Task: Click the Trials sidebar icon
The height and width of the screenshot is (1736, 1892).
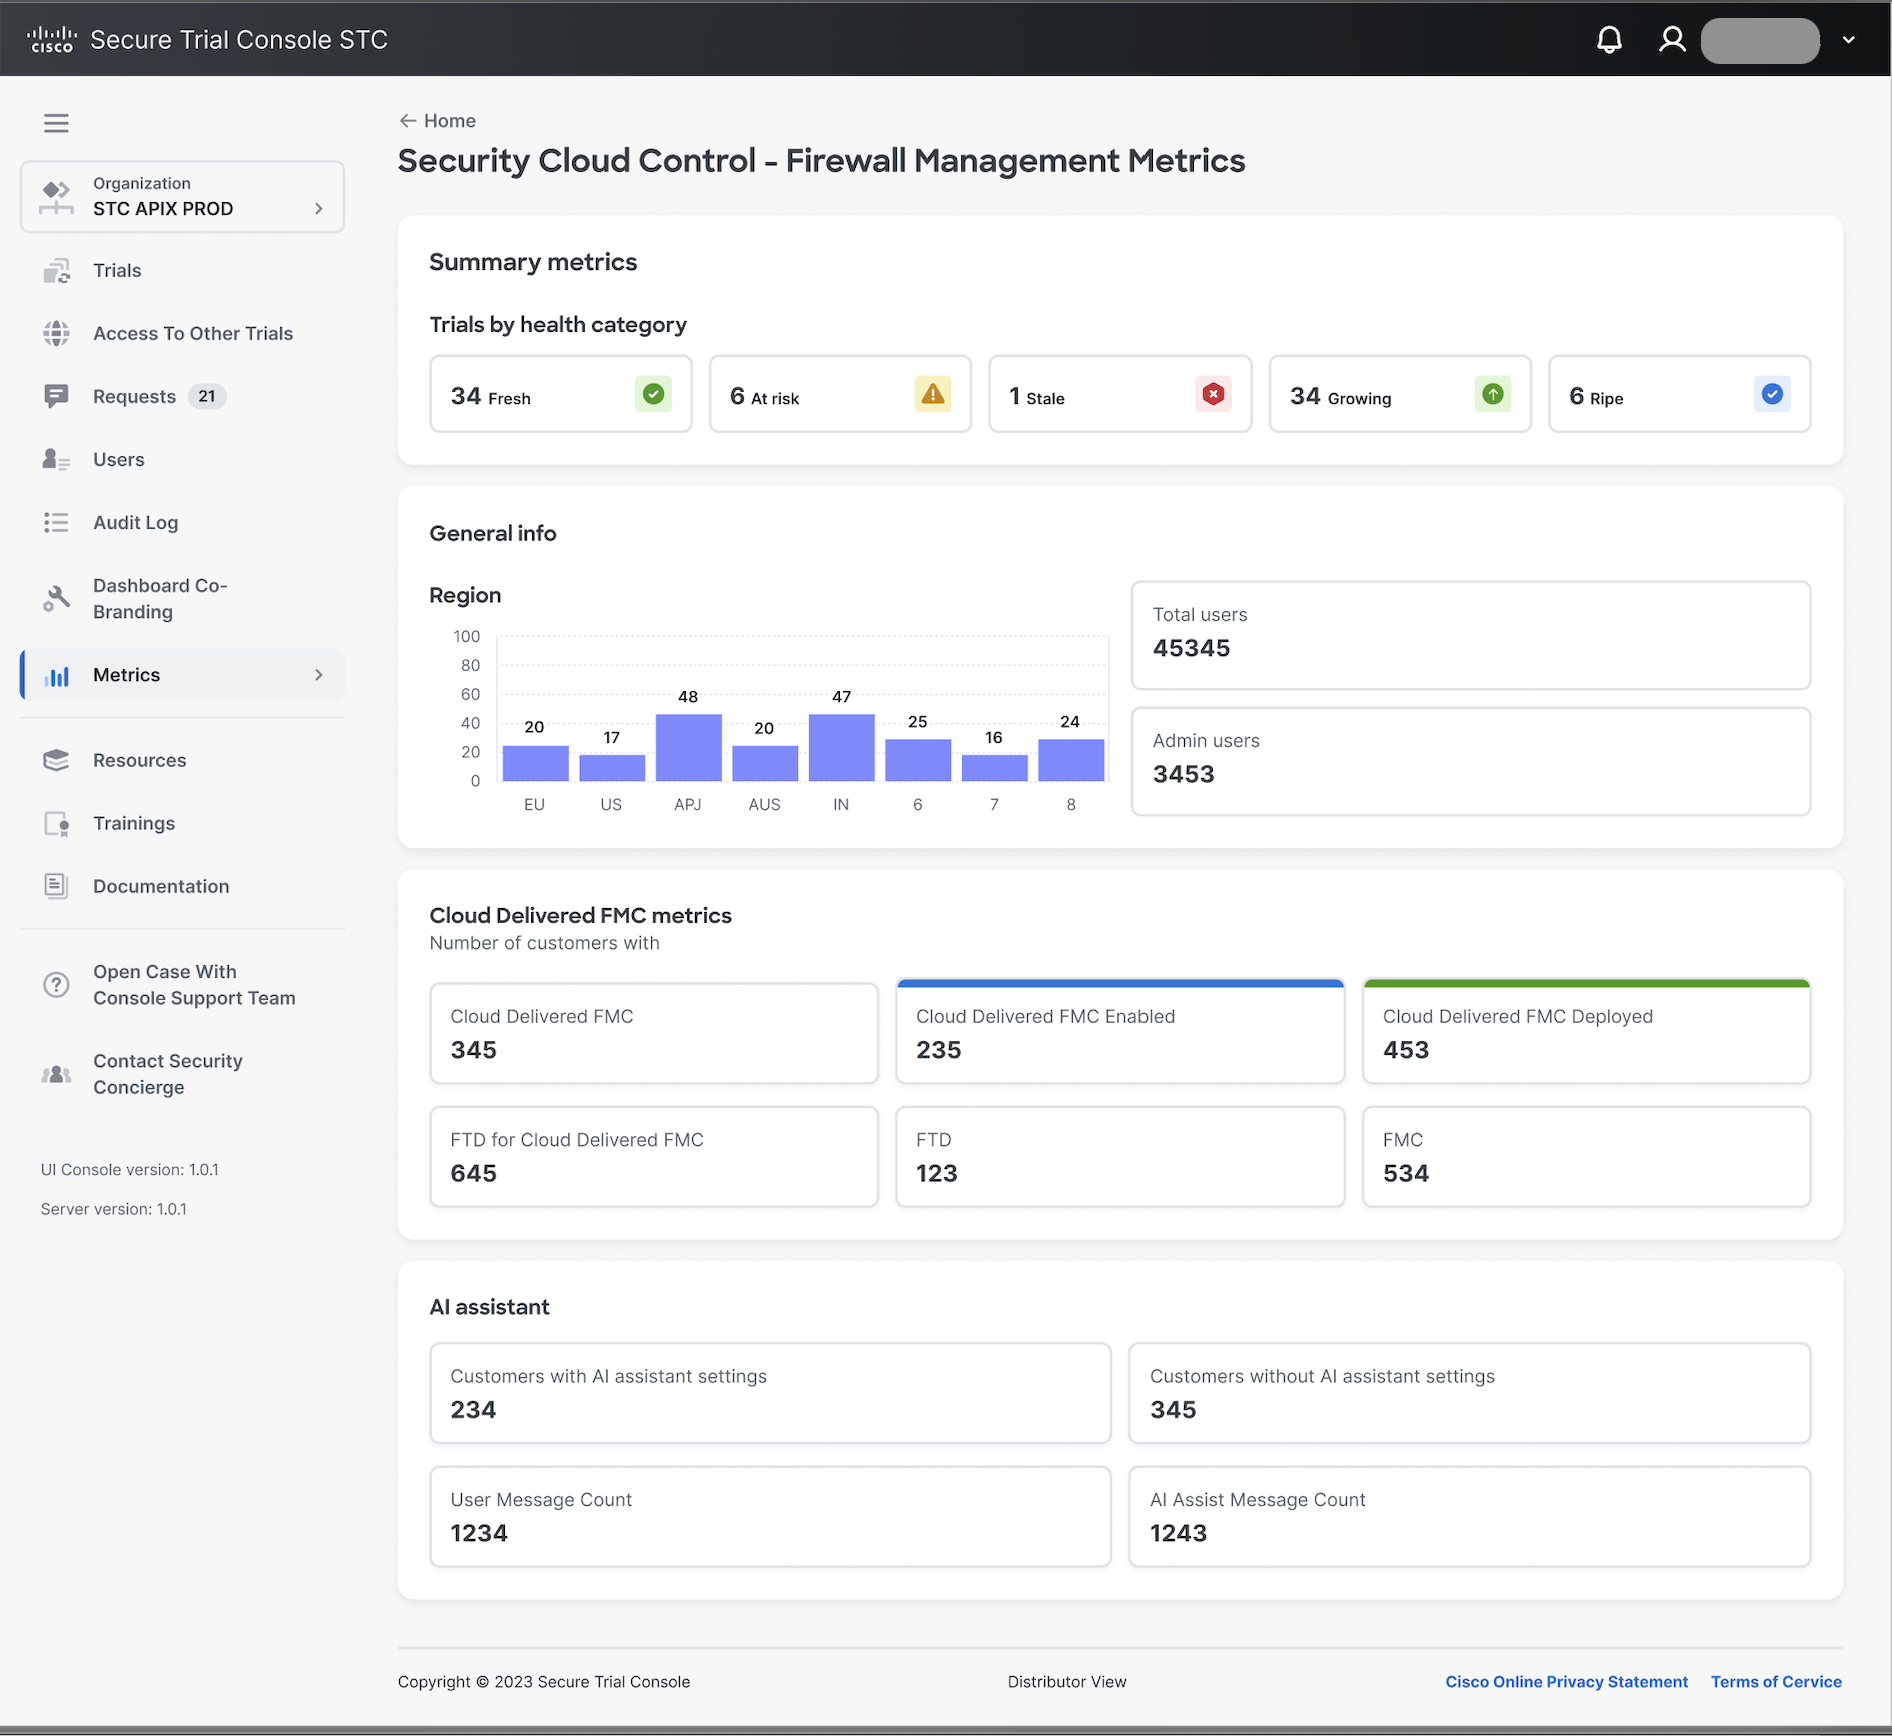Action: pos(57,271)
